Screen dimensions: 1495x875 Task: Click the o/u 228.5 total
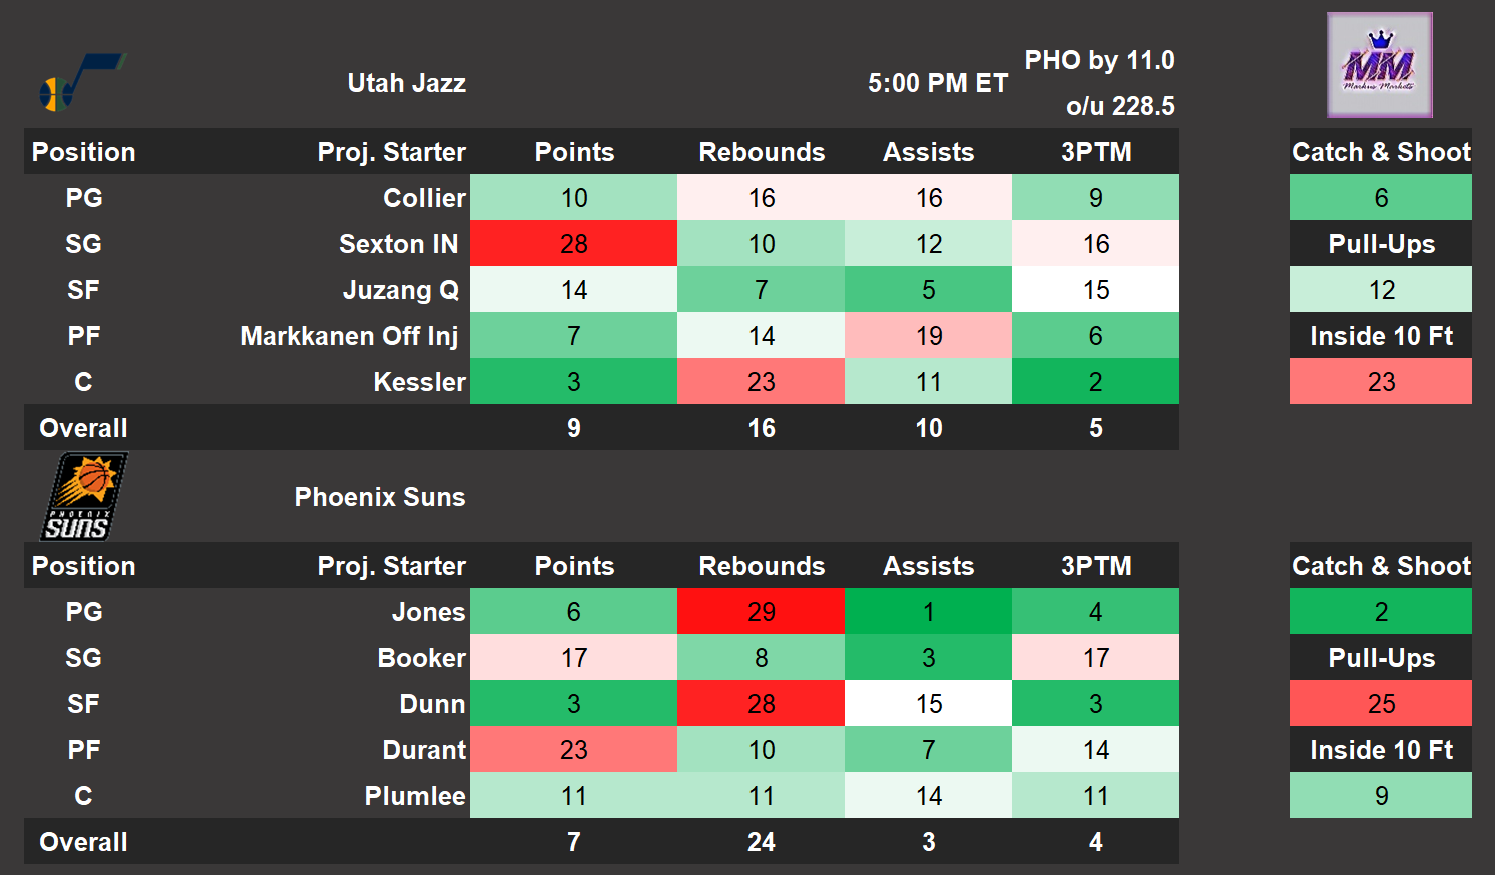1120,106
